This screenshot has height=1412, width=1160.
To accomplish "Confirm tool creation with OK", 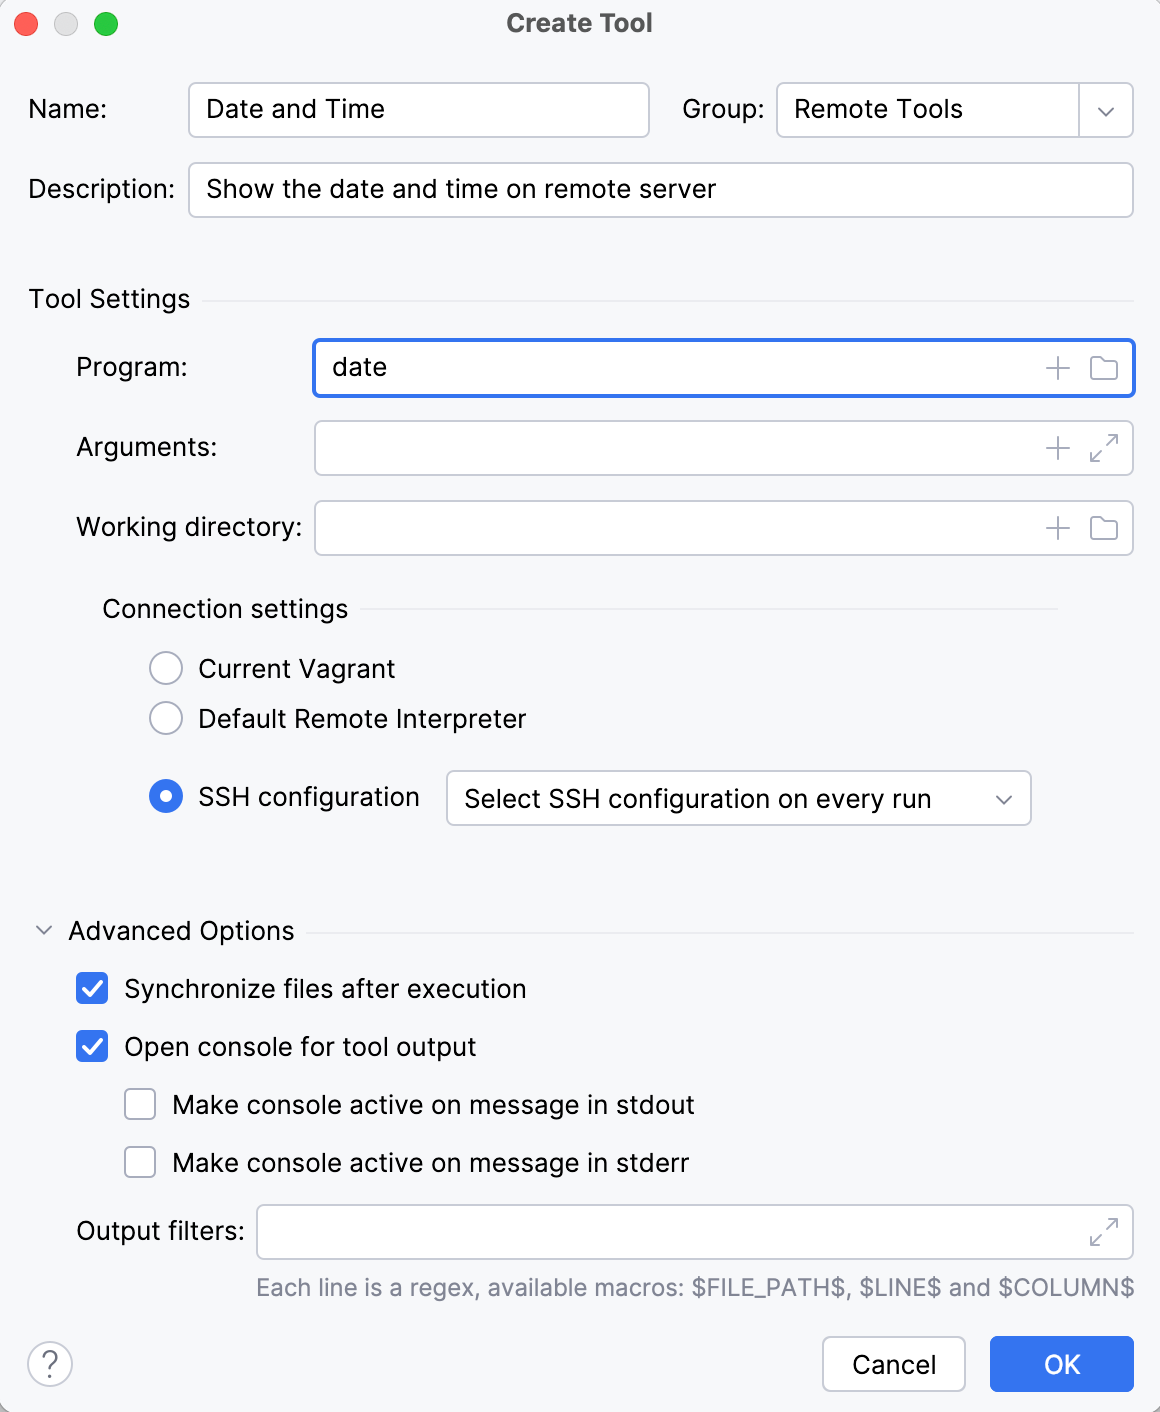I will coord(1061,1364).
